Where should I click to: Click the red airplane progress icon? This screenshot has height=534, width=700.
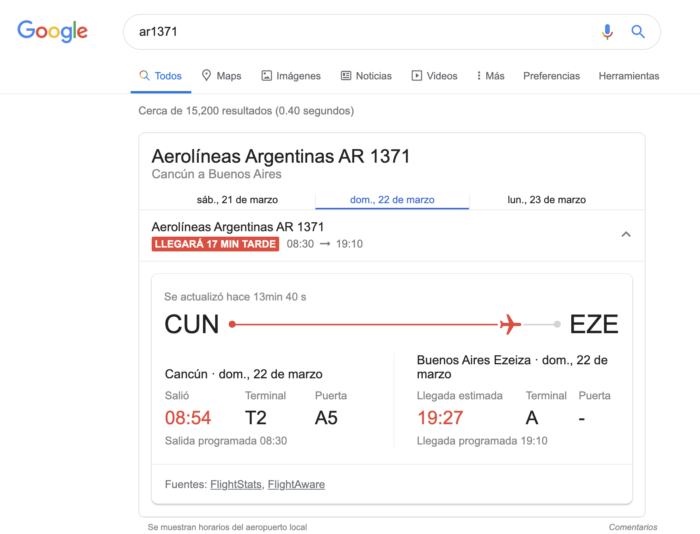510,324
